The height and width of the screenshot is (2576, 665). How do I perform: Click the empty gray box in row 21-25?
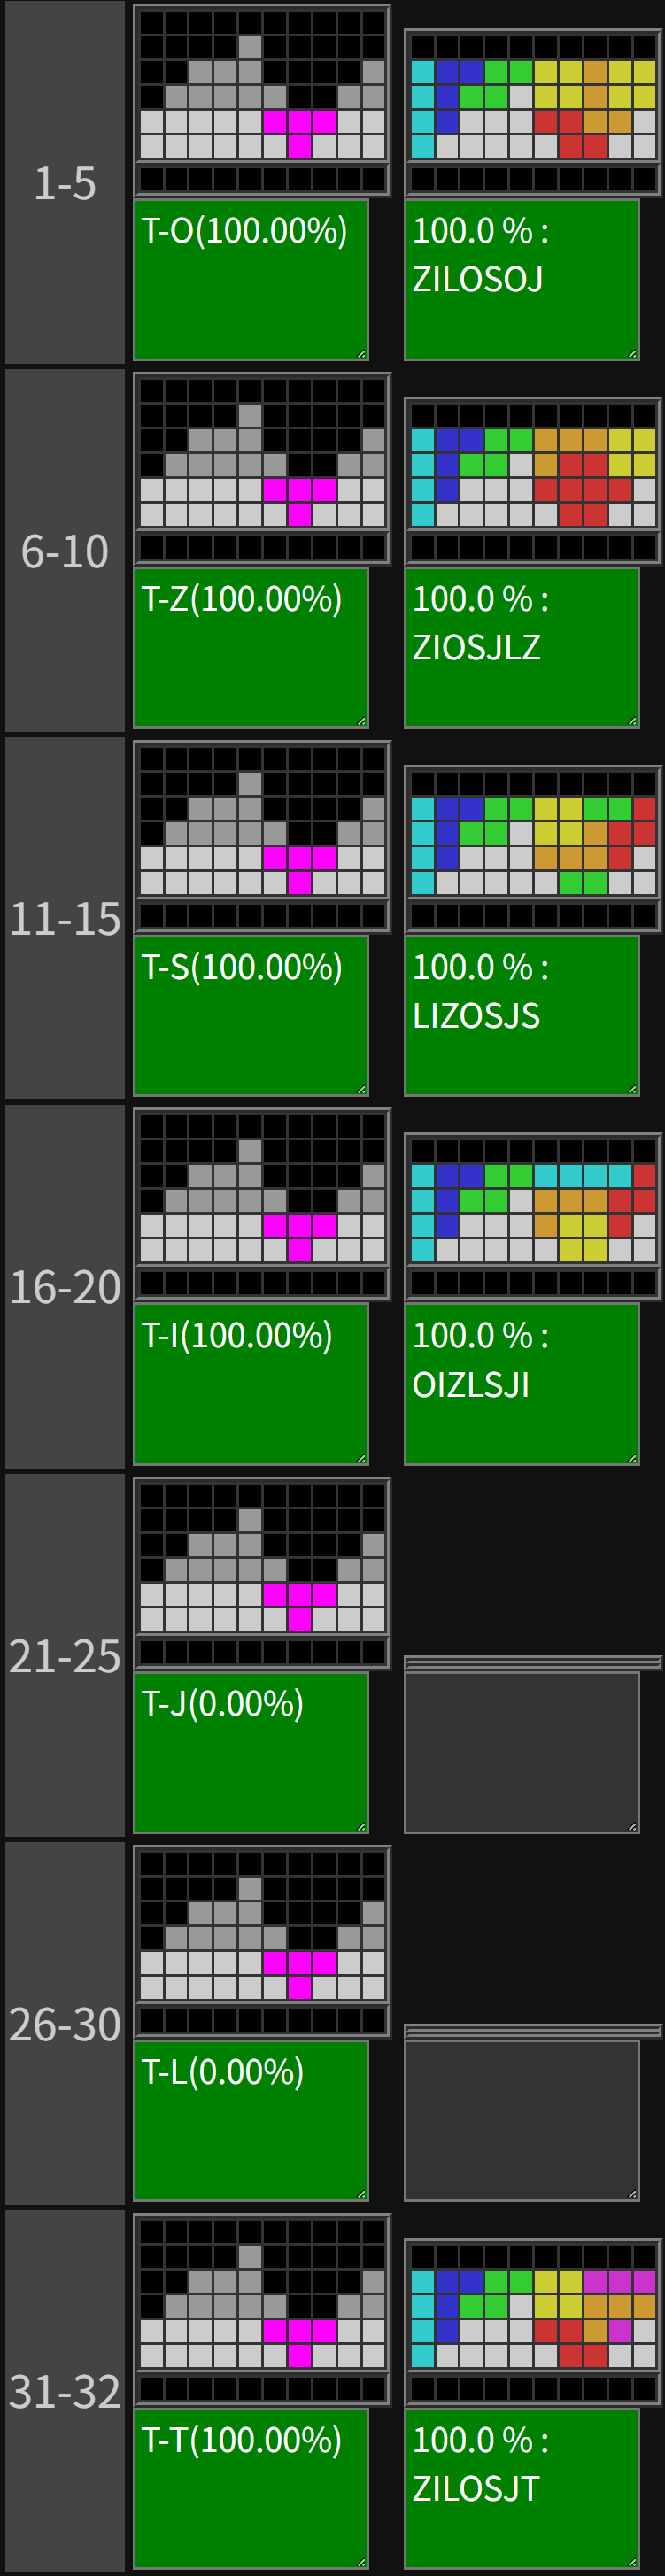(522, 1752)
